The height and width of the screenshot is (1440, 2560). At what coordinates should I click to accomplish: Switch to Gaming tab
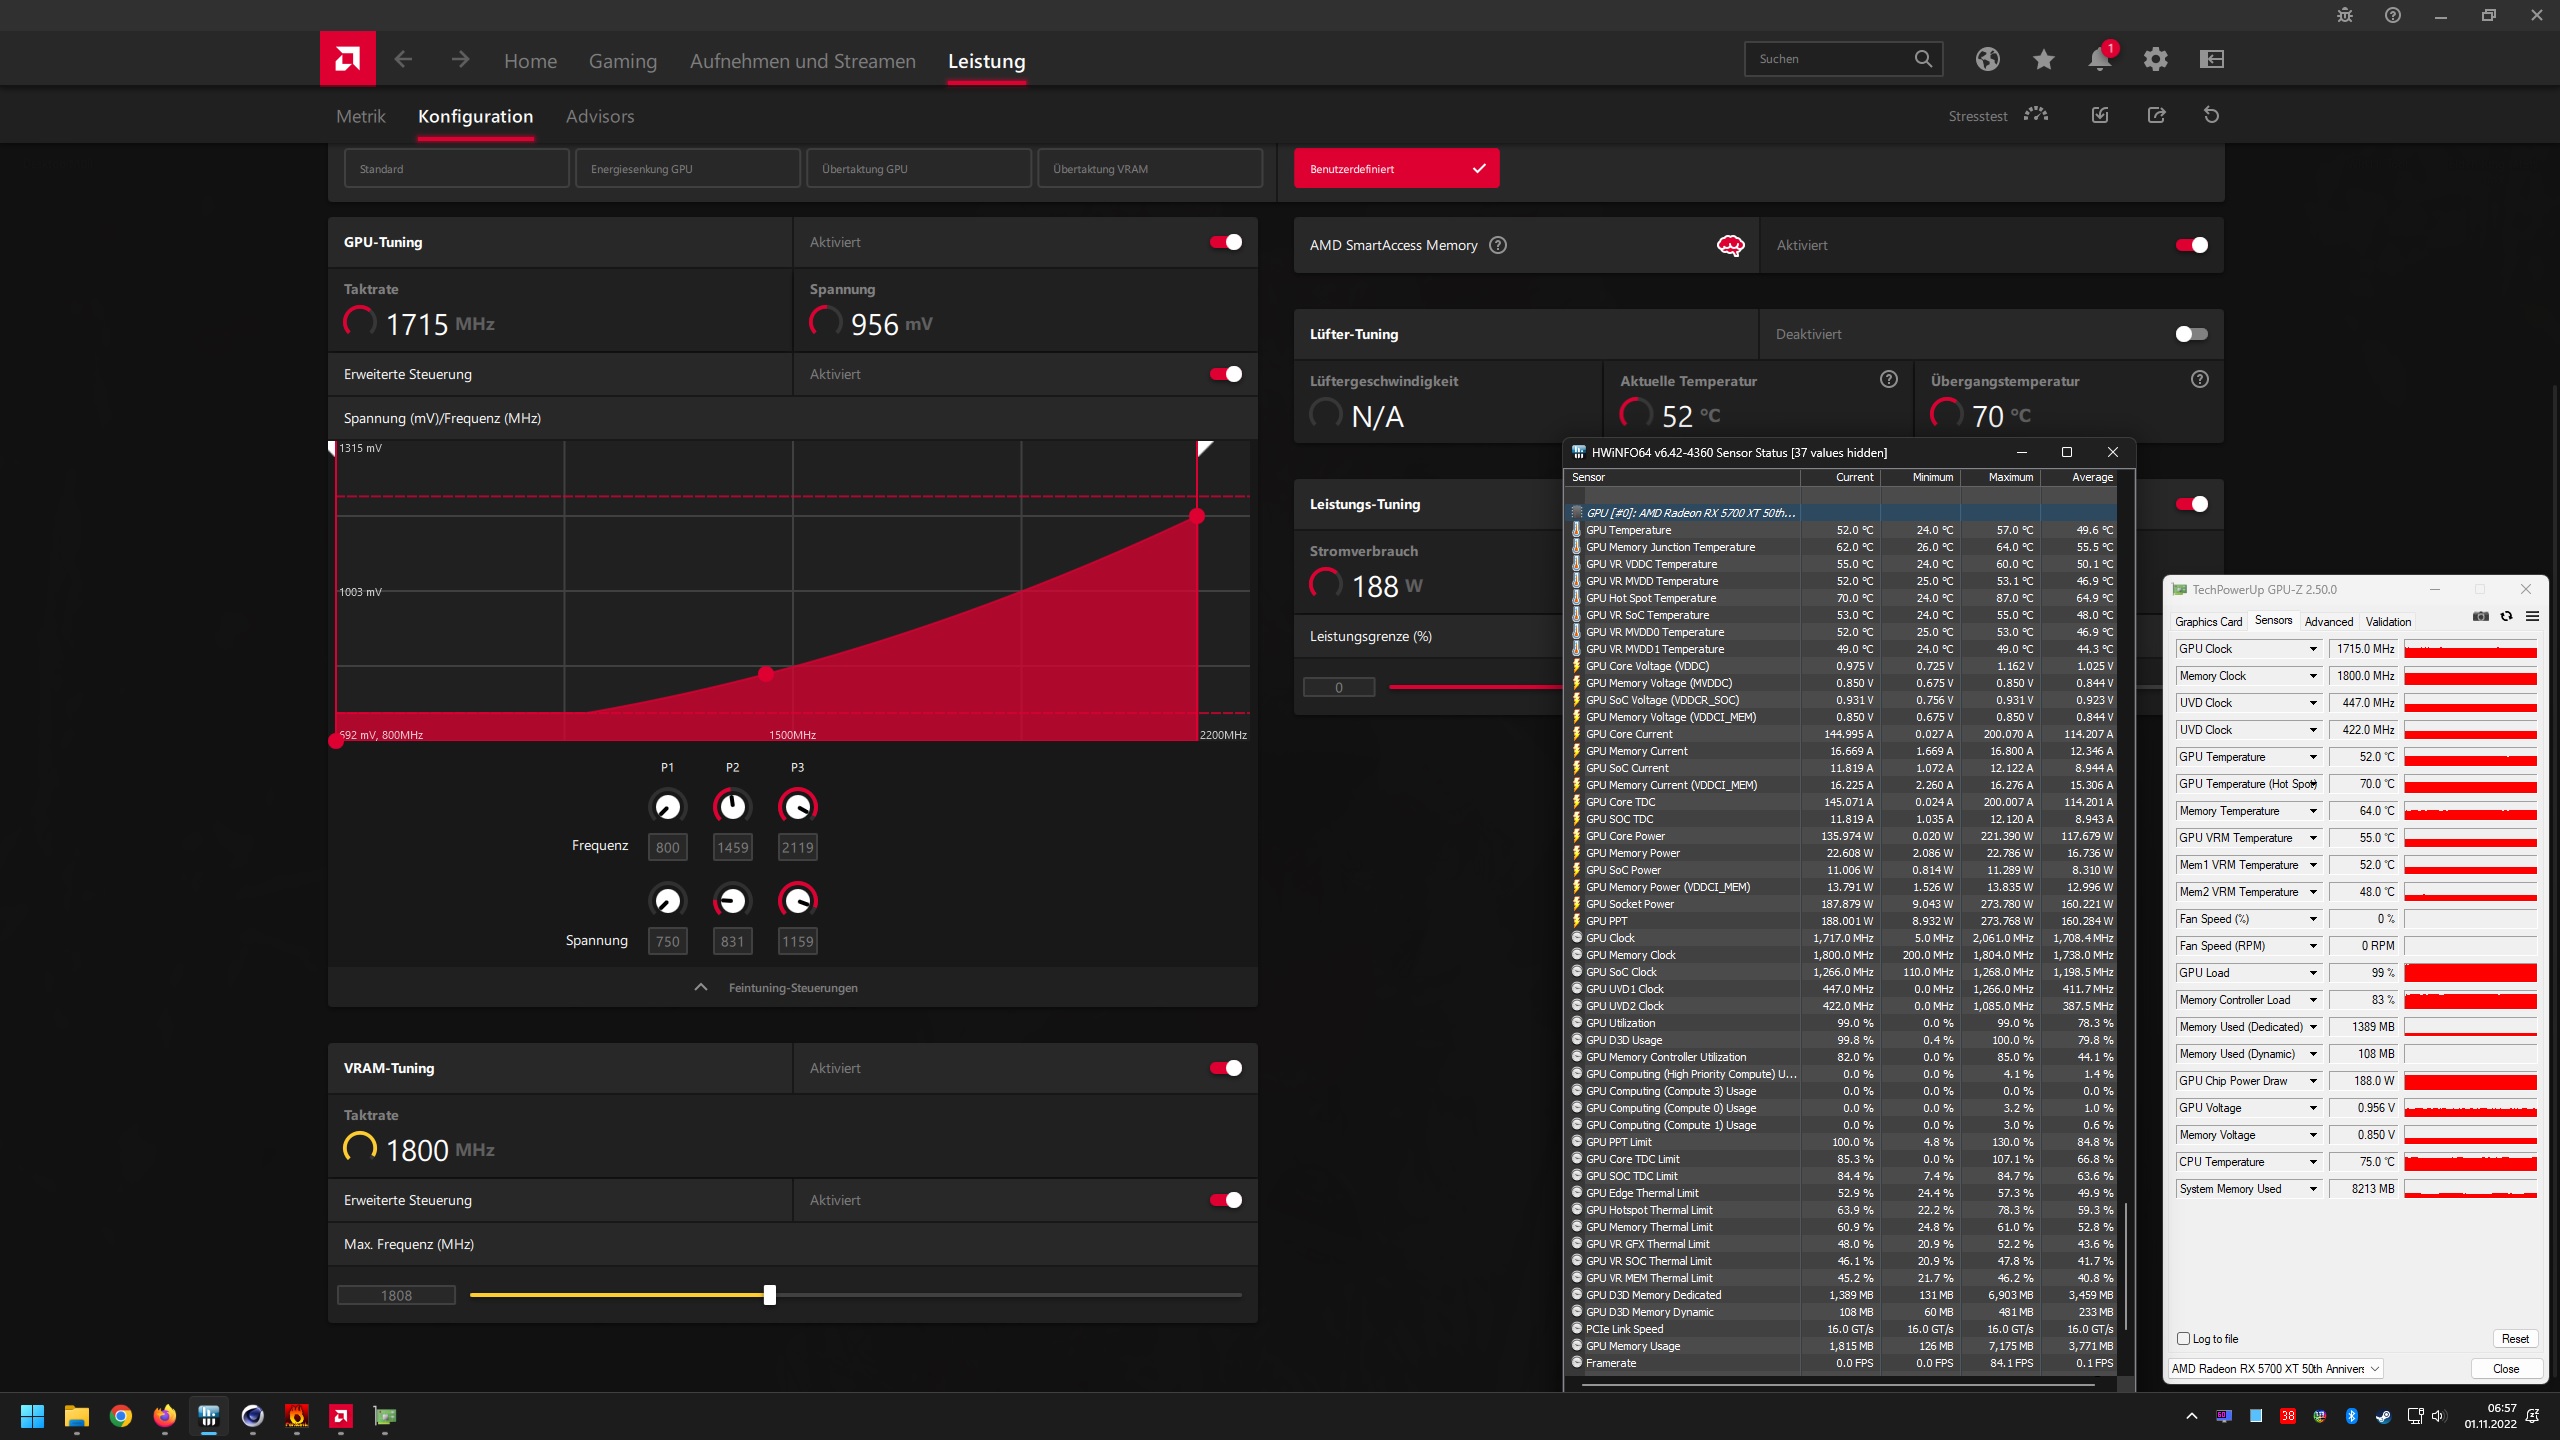623,61
